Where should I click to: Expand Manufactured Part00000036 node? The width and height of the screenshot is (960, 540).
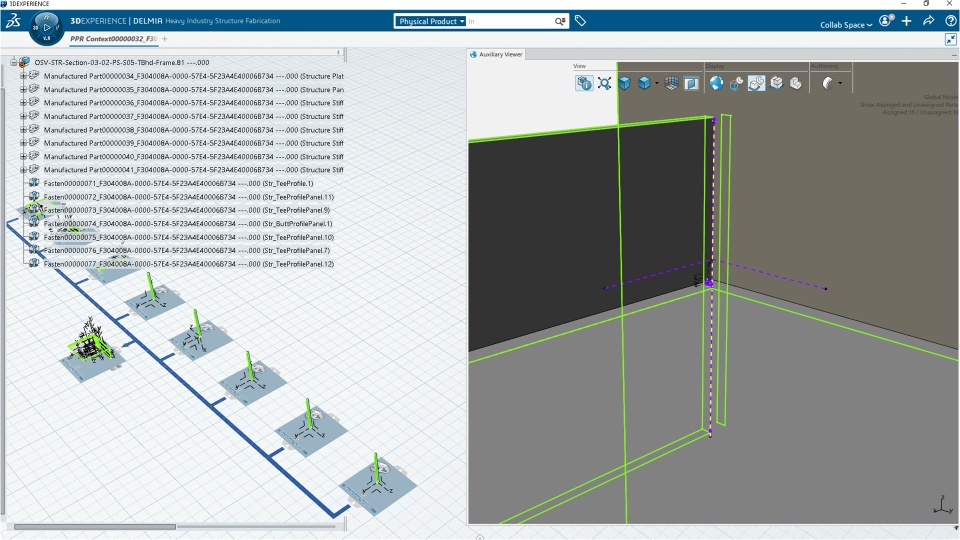point(23,103)
